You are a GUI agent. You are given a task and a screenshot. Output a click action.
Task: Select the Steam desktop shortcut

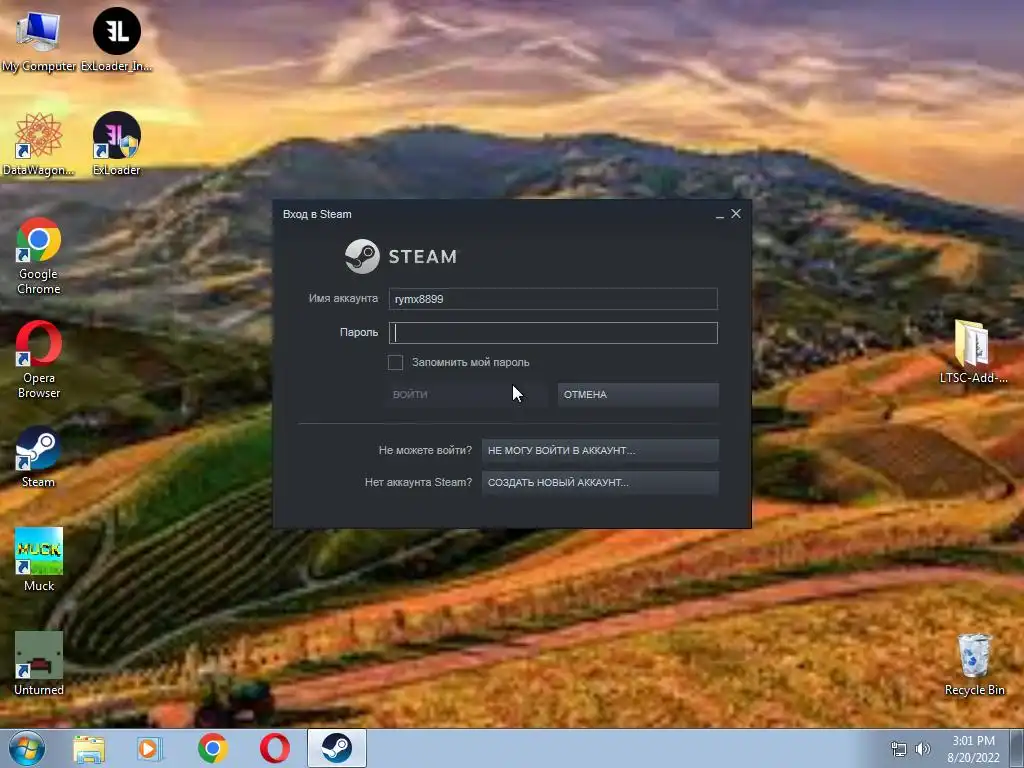click(39, 456)
